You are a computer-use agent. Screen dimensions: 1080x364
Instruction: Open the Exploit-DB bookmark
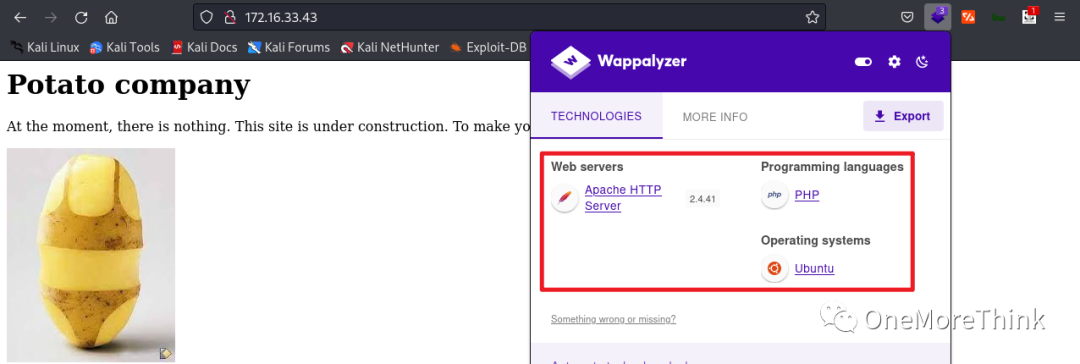(x=488, y=48)
